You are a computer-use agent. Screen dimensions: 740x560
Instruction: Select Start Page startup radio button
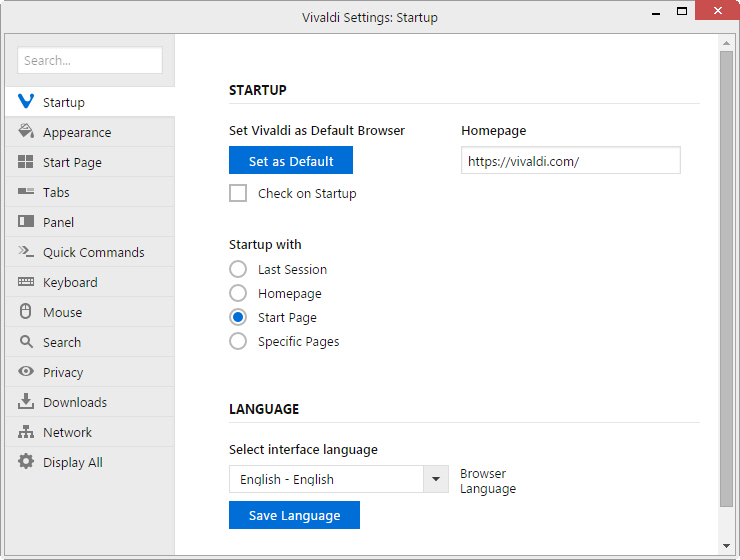238,318
